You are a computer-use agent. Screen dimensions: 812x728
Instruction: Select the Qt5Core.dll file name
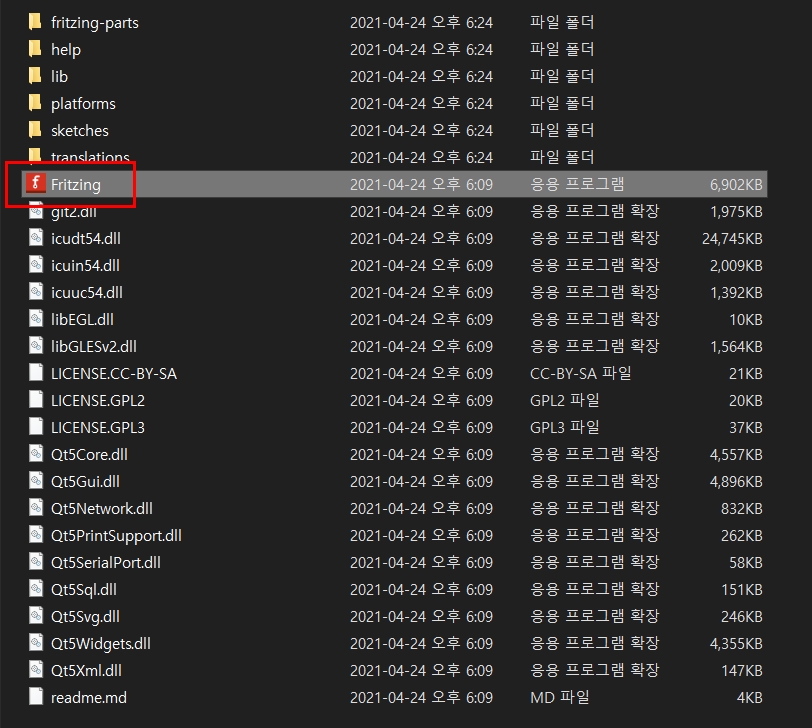[x=89, y=455]
